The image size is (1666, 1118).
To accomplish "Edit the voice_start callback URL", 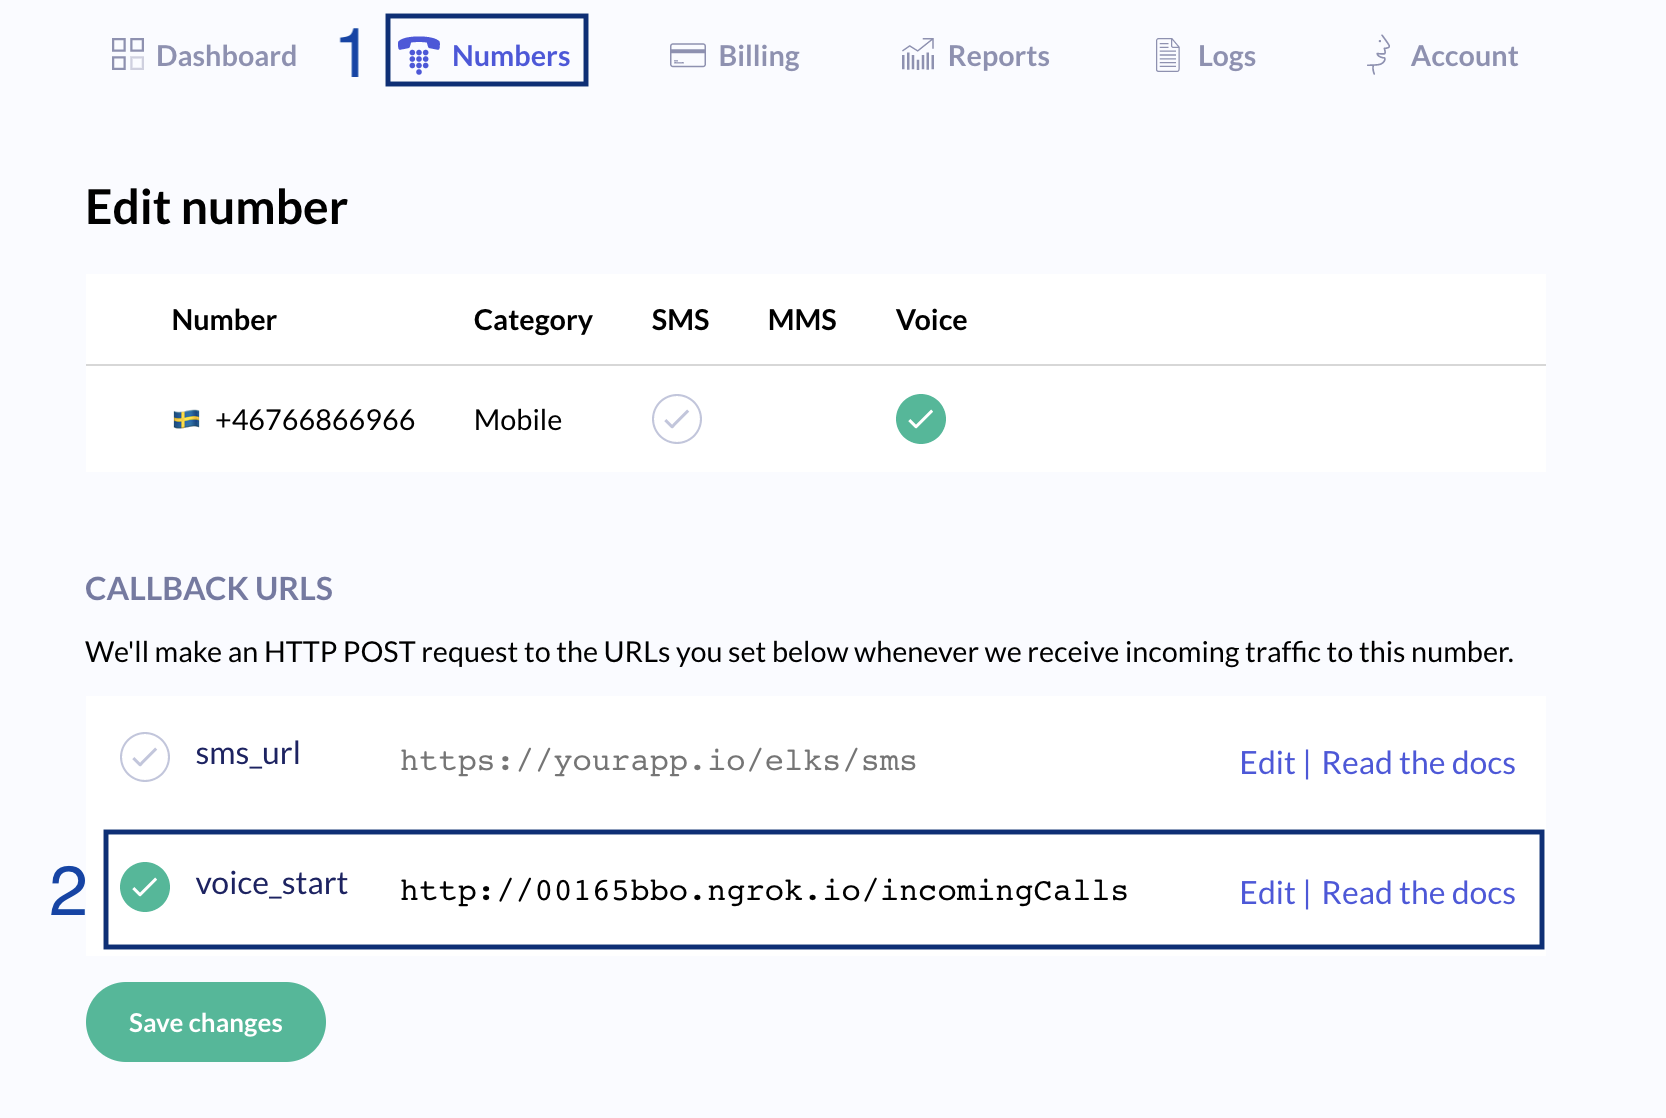I will tap(1267, 892).
